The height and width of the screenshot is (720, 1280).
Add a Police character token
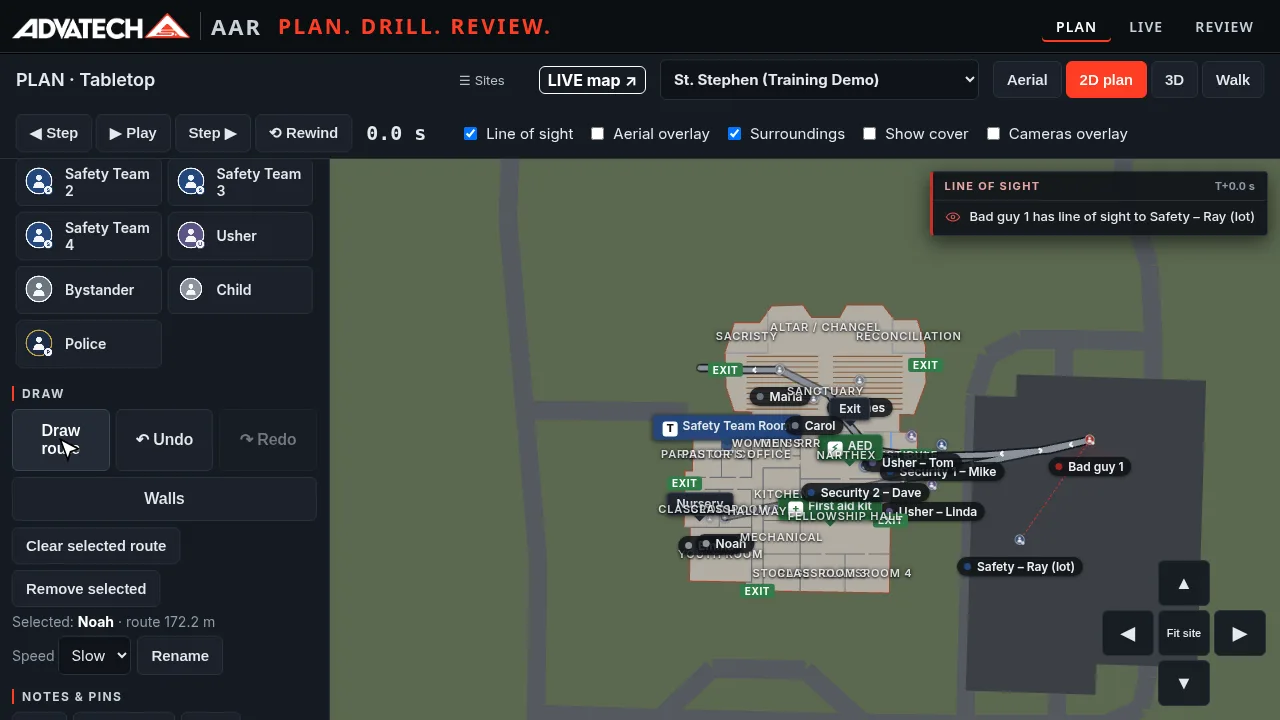(88, 344)
